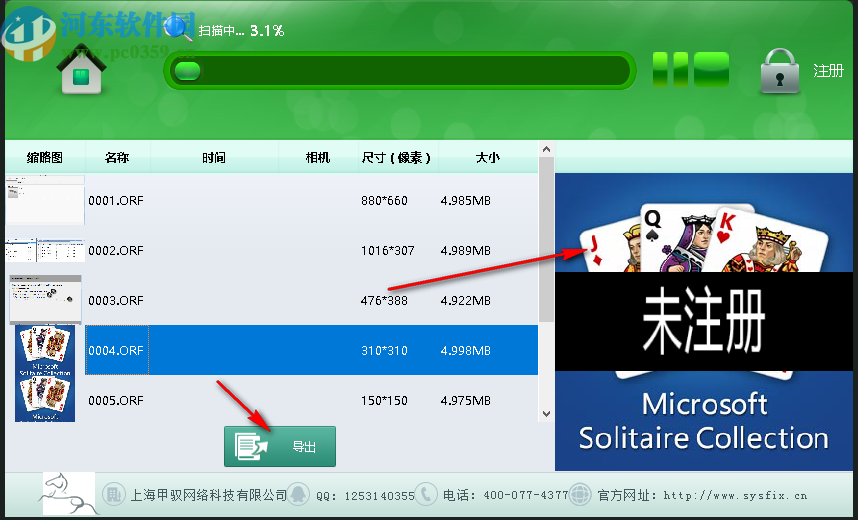
Task: Select file 0003.ORF
Action: 116,300
